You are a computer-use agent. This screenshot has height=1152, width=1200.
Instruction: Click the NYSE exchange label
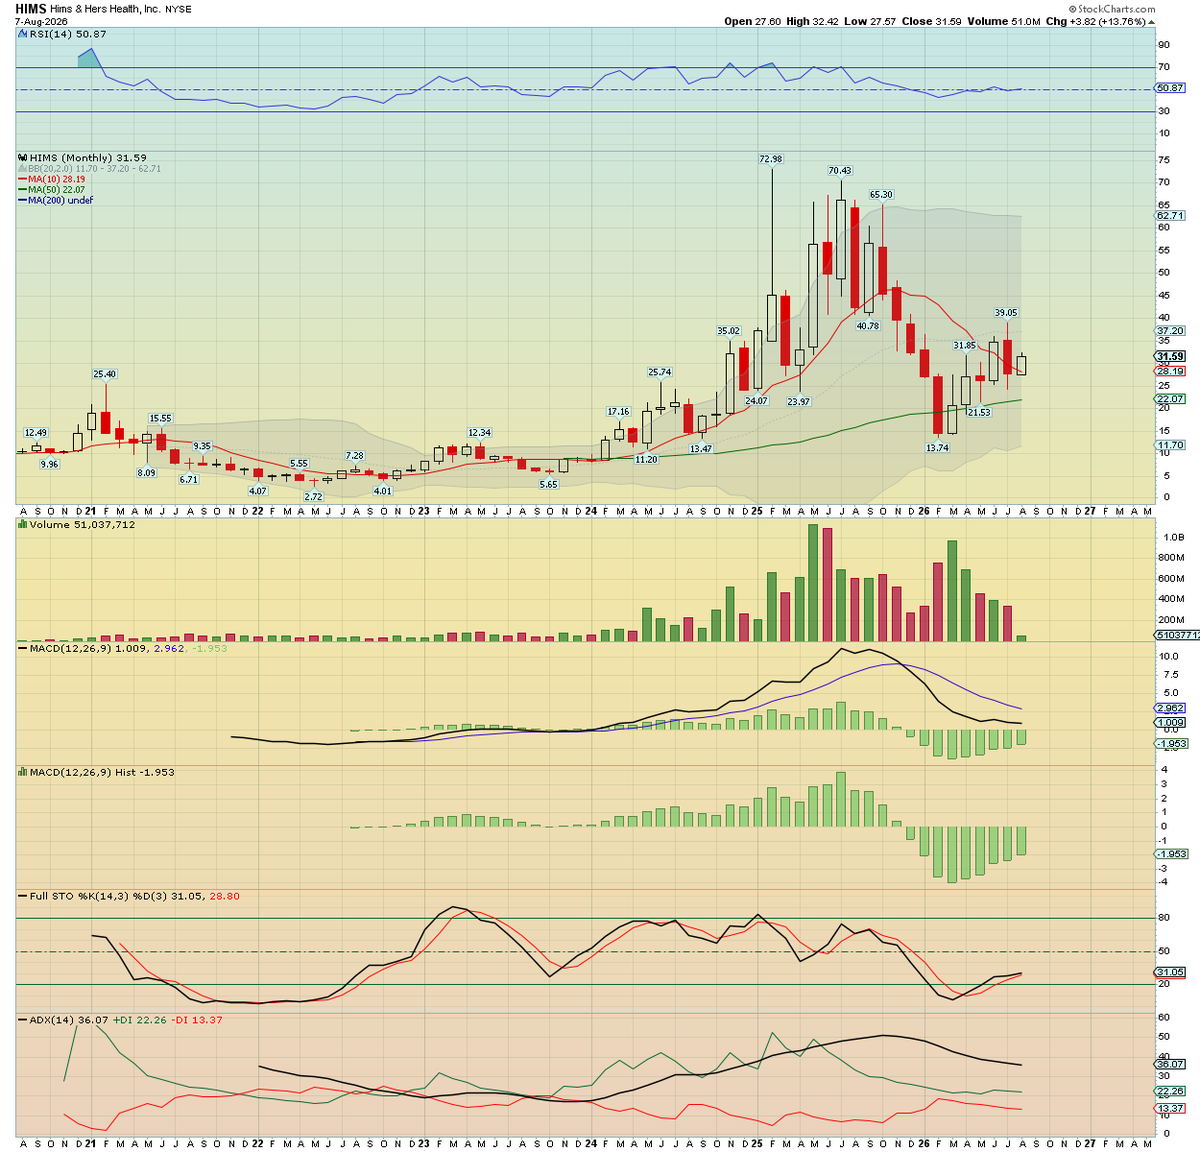pos(180,9)
